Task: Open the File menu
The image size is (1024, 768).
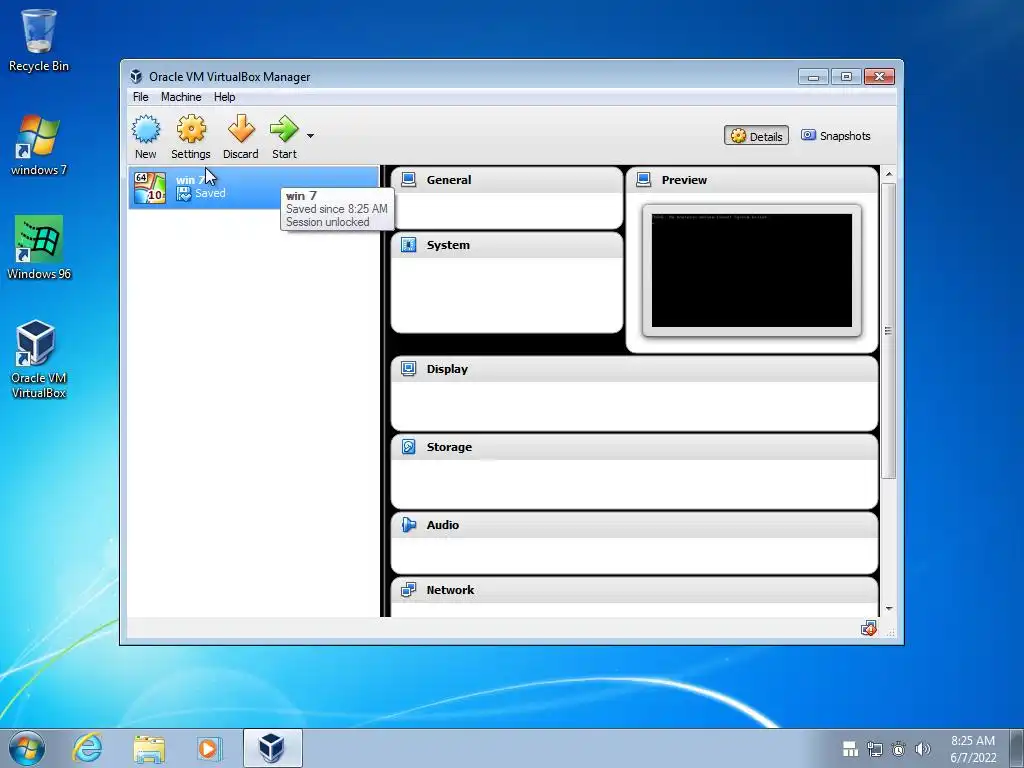Action: (x=140, y=97)
